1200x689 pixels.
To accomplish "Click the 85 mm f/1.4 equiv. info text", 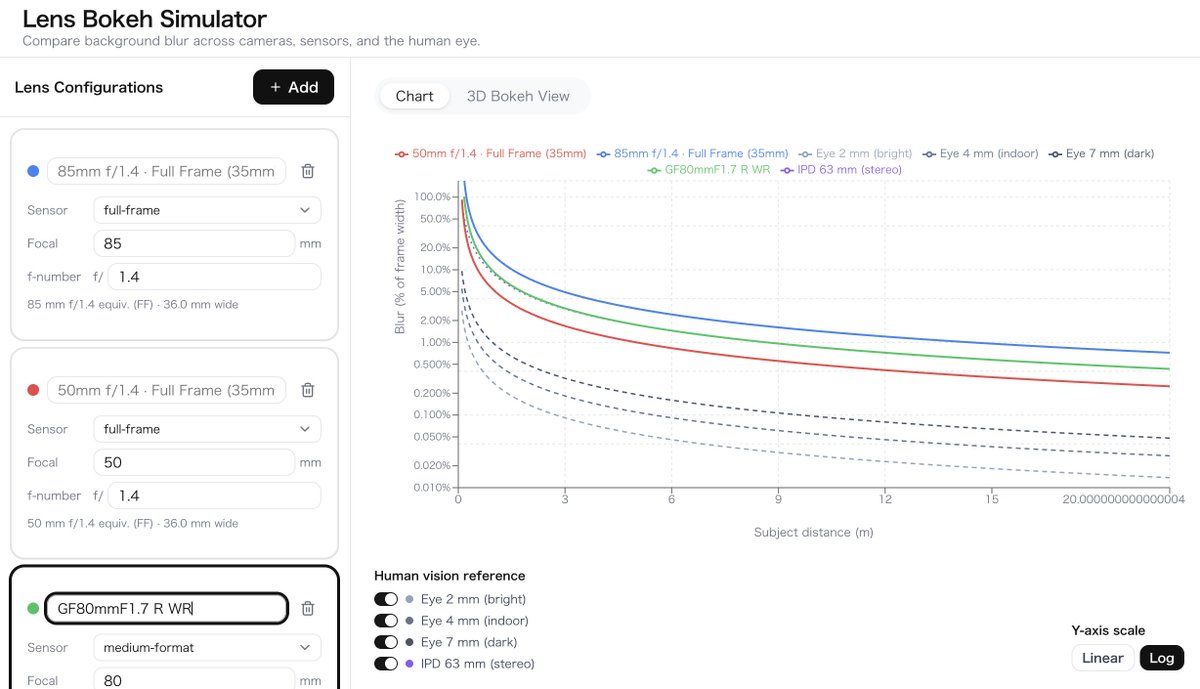I will (133, 304).
